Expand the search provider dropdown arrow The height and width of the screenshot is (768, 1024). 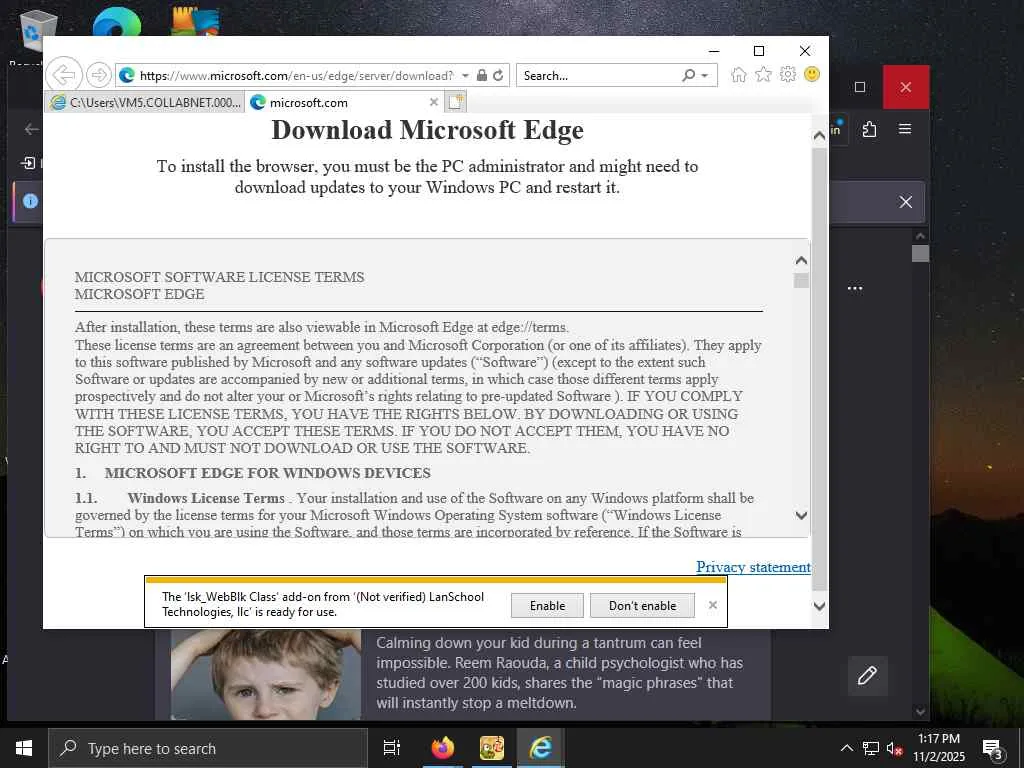pos(705,76)
